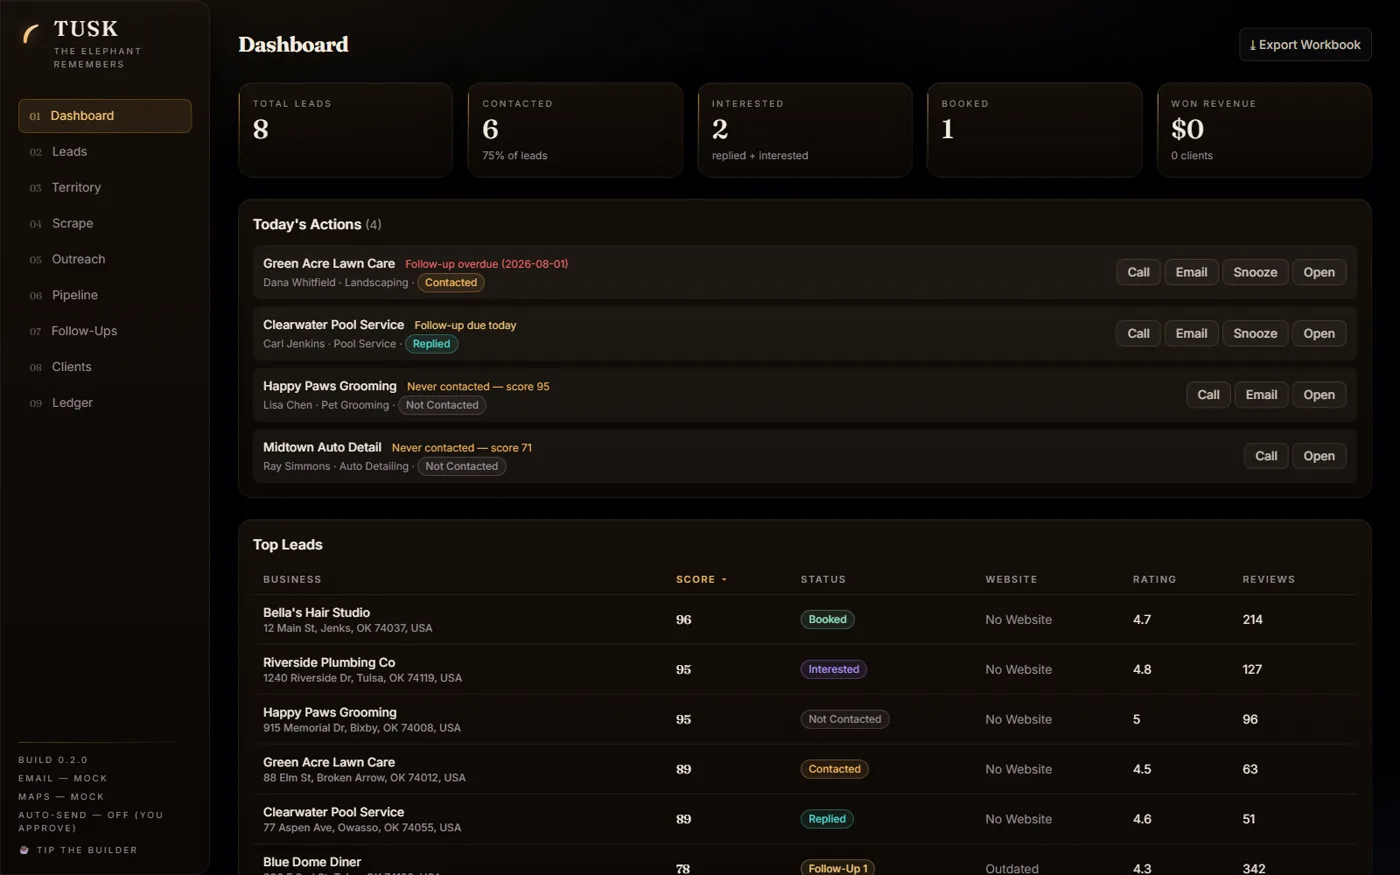Viewport: 1400px width, 875px height.
Task: Select Riverside Plumbing Co lead row
Action: pyautogui.click(x=805, y=670)
